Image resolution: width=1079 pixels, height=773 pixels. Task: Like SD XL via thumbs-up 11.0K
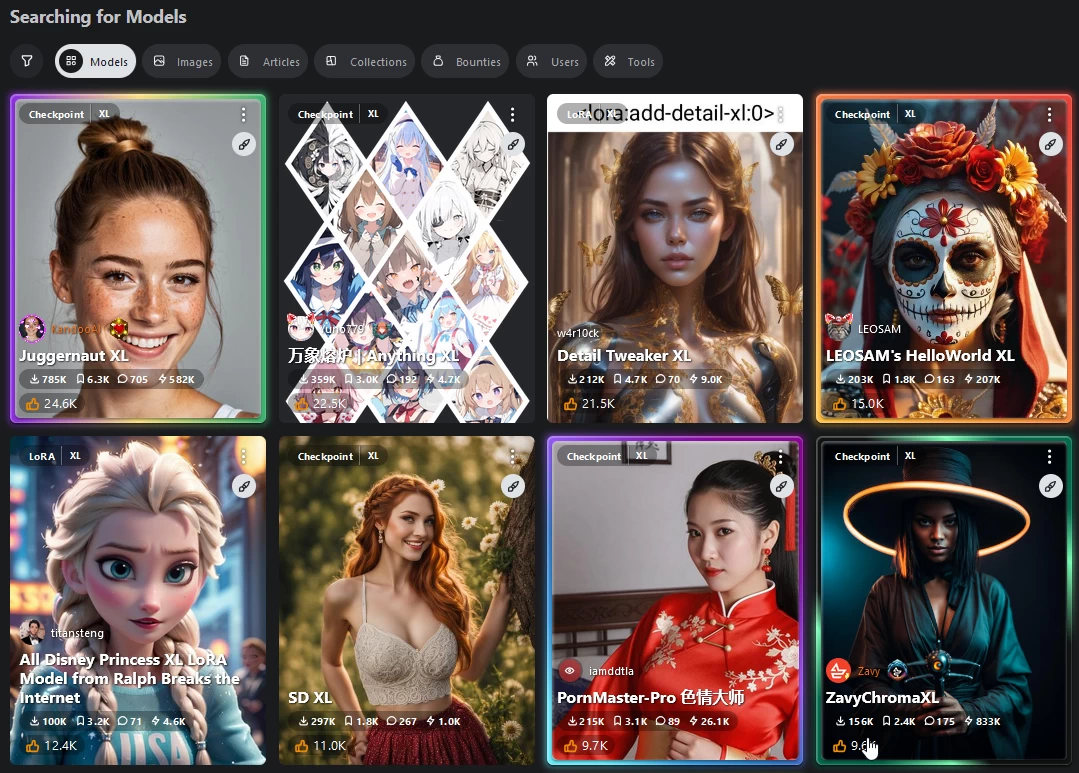321,745
